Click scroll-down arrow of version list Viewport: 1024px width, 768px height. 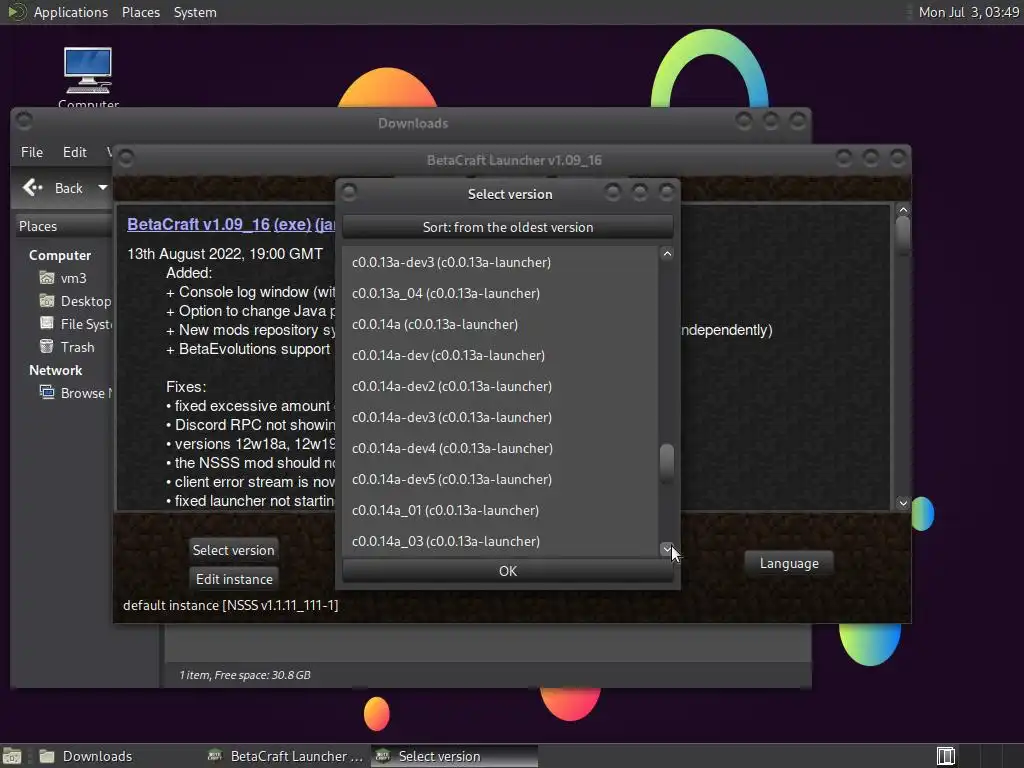[667, 549]
